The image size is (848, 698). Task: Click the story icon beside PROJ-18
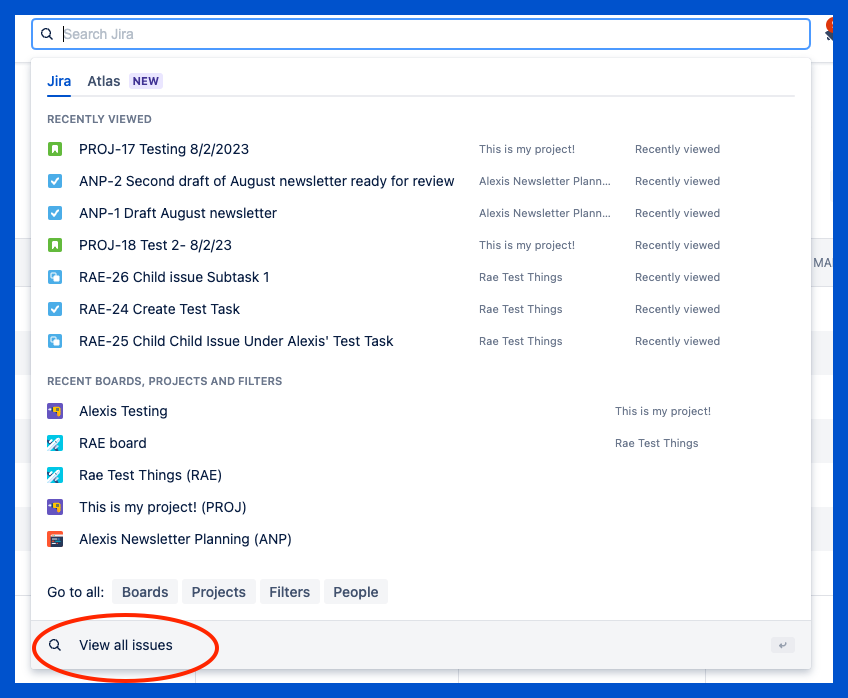[55, 245]
